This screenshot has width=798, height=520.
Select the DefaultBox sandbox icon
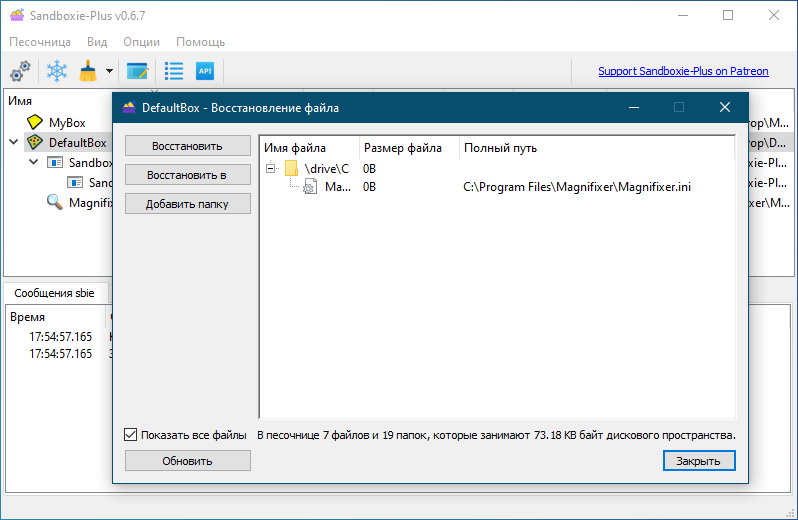pos(35,142)
